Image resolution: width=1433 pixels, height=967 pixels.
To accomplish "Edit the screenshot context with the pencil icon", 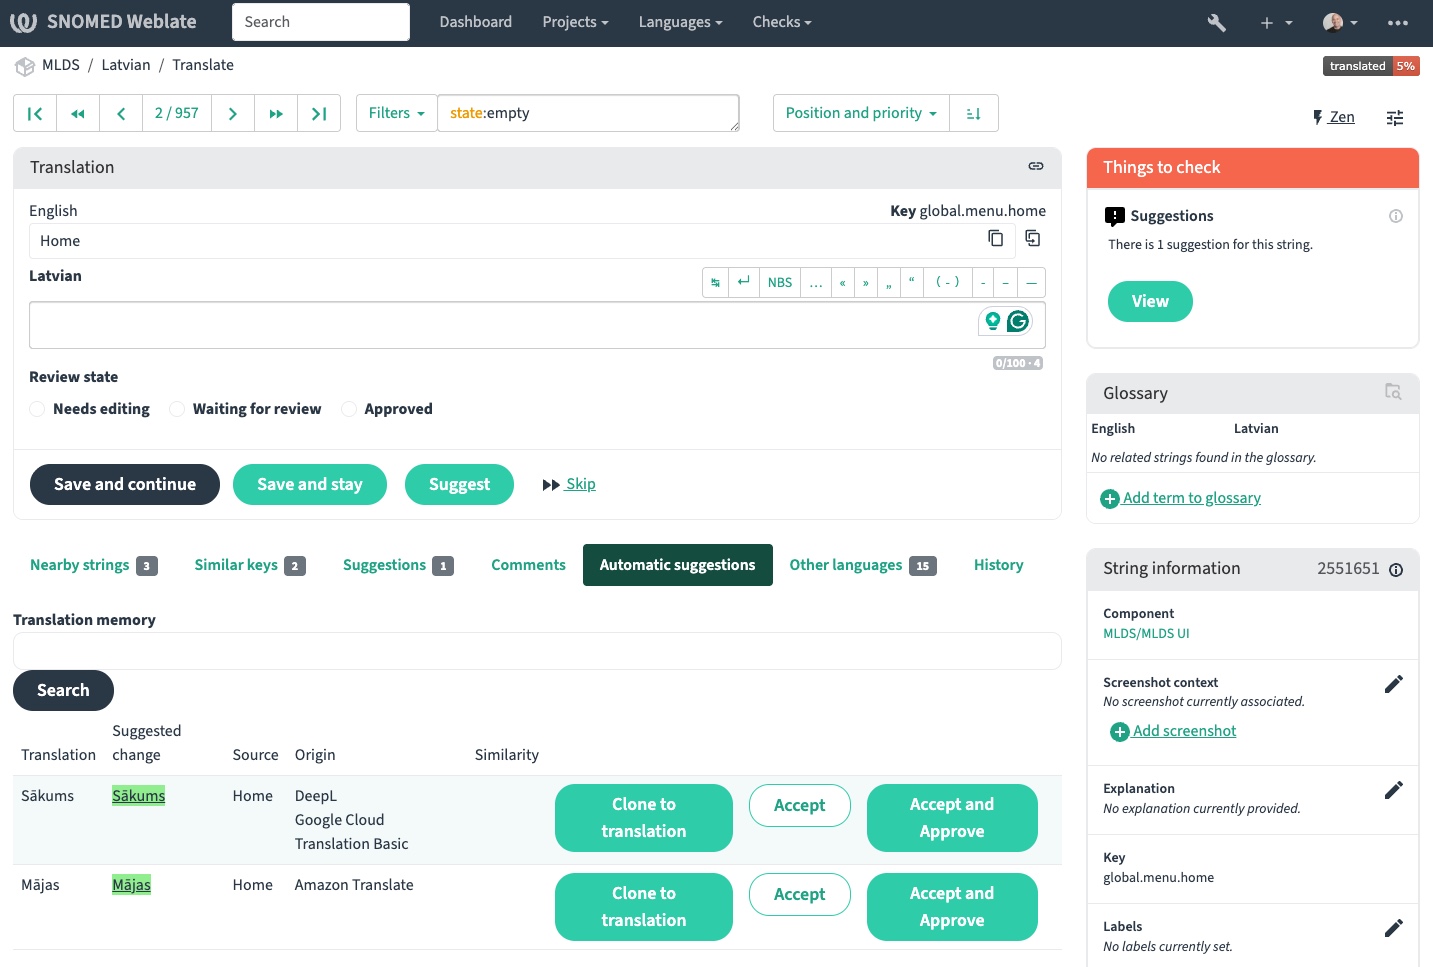I will [1393, 684].
